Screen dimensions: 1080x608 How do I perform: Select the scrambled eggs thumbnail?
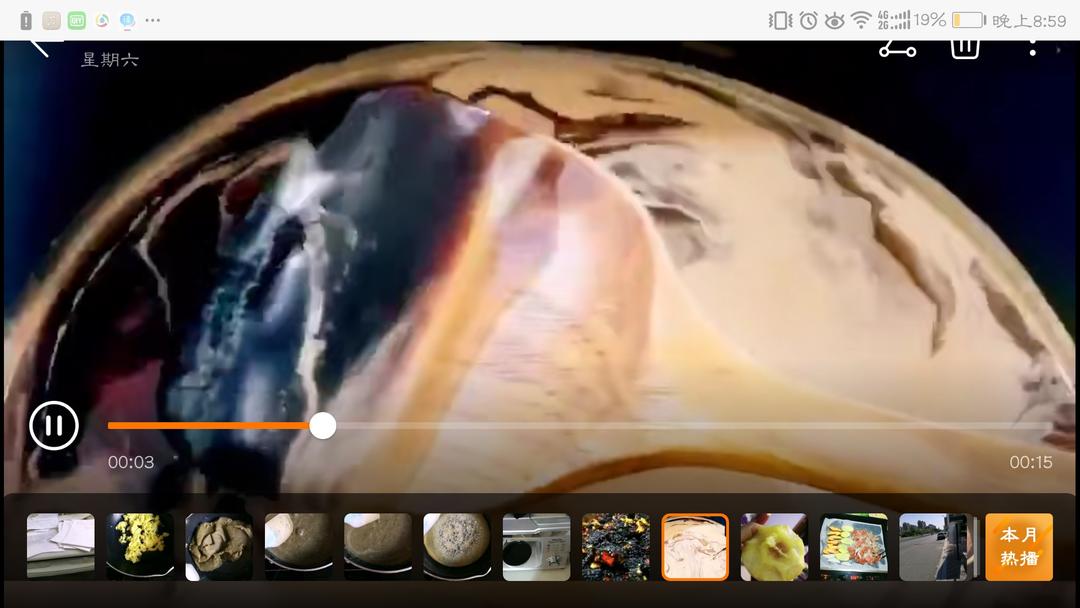click(140, 547)
